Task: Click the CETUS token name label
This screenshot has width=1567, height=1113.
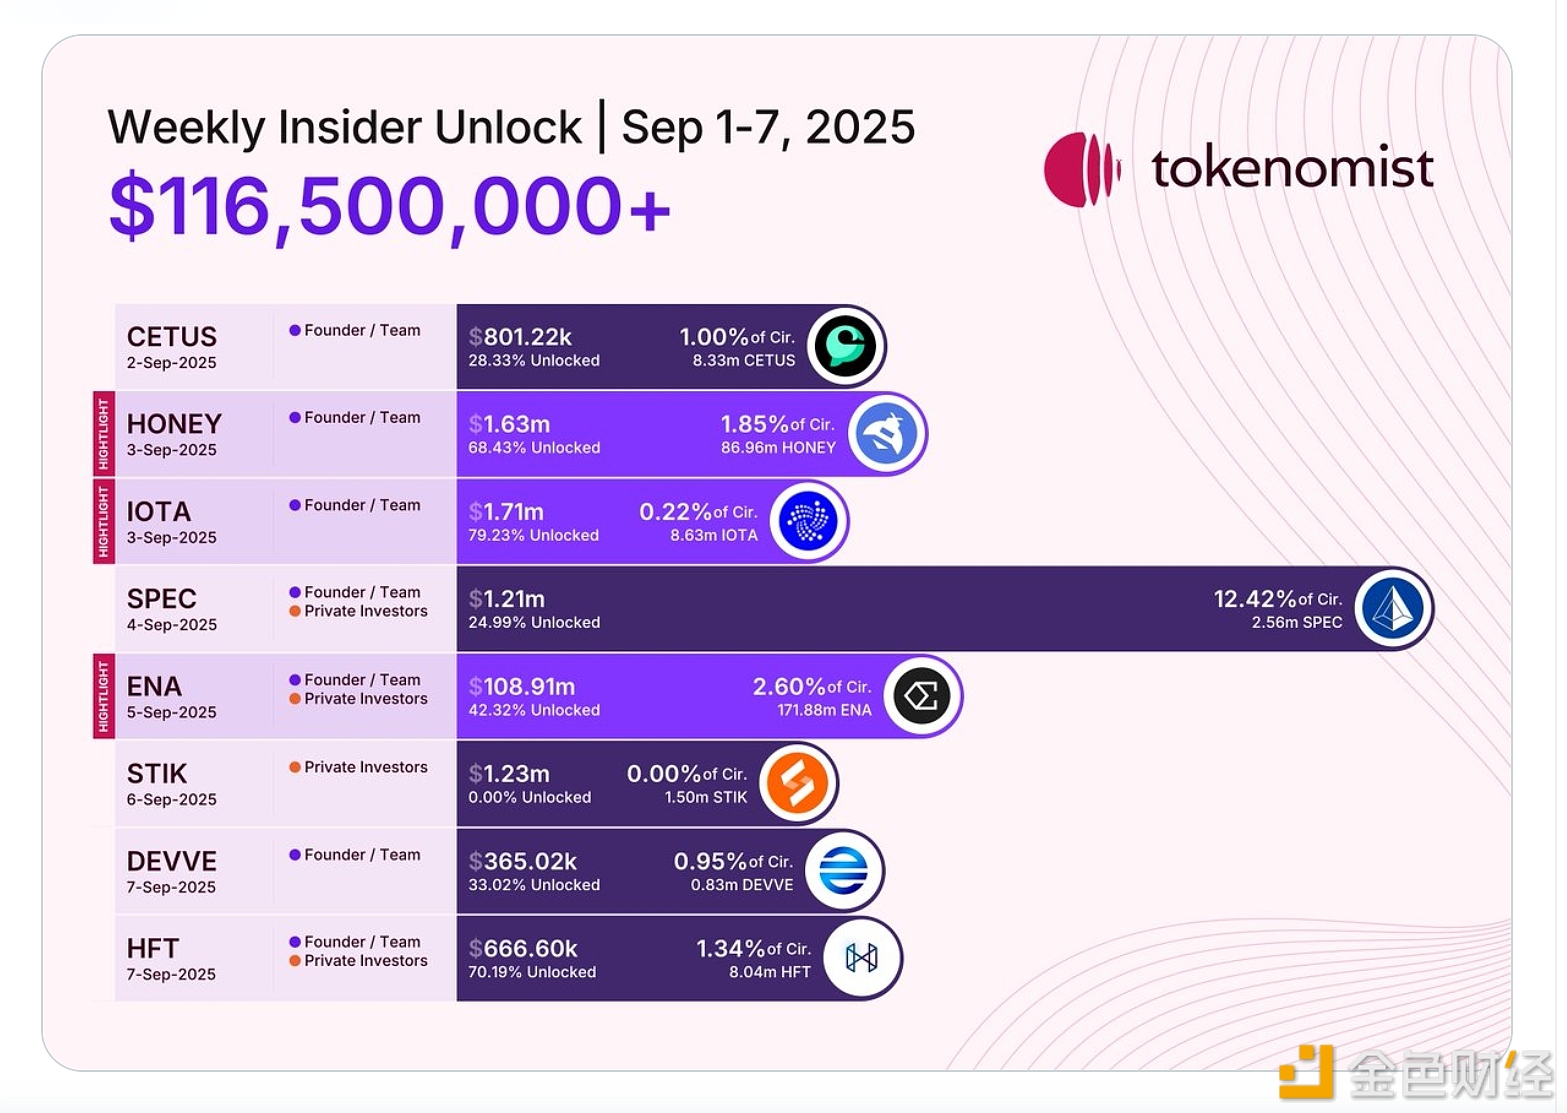Action: coord(172,337)
